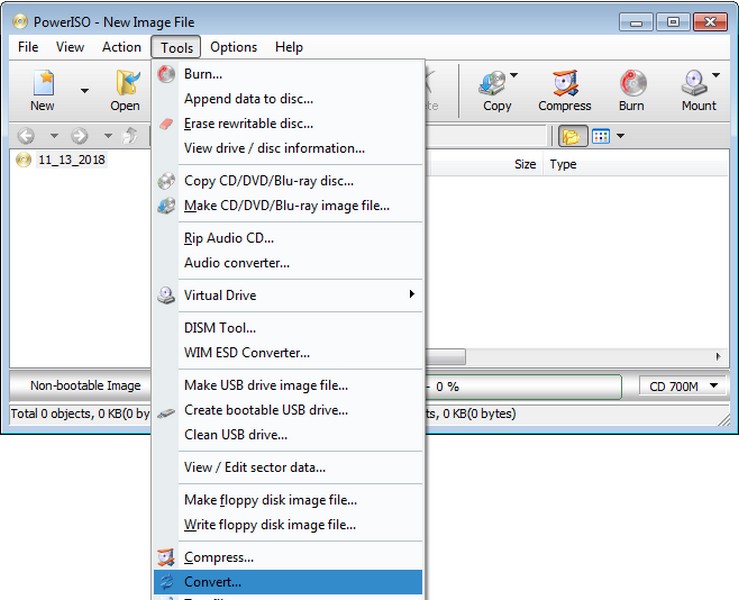Click the Type column header

563,164
